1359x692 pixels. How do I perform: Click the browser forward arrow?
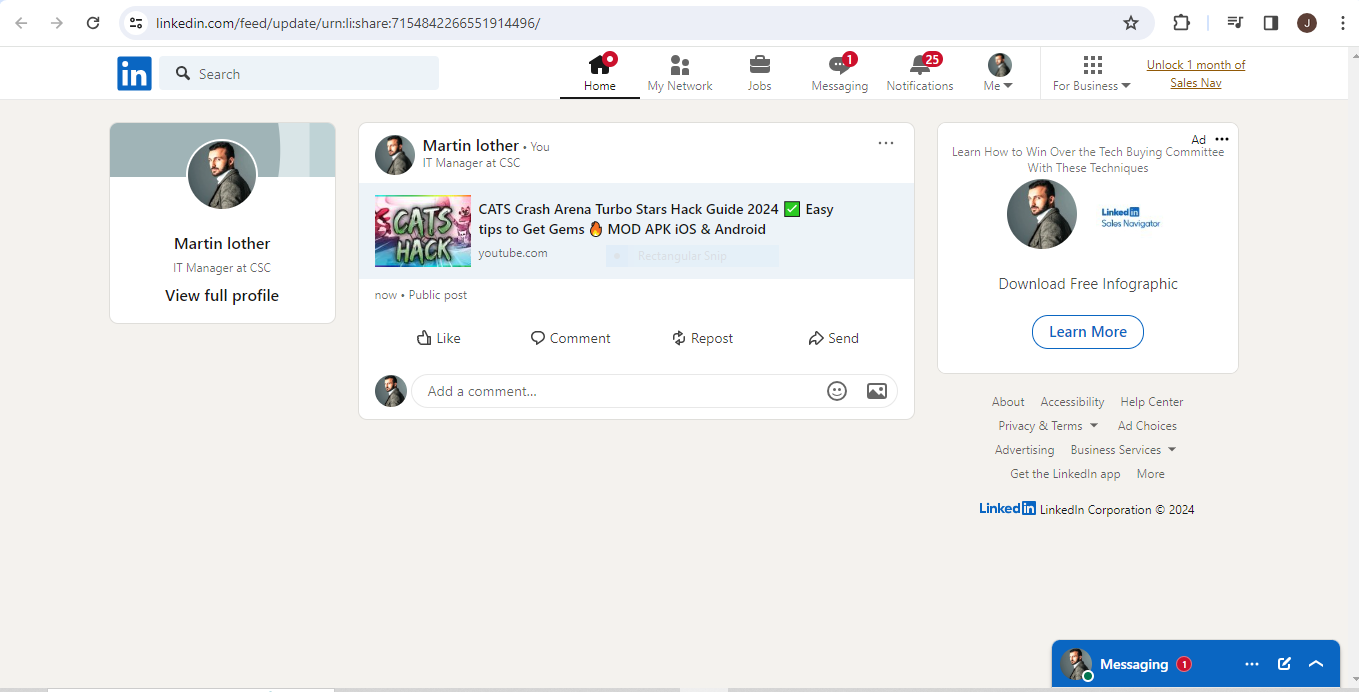coord(57,22)
